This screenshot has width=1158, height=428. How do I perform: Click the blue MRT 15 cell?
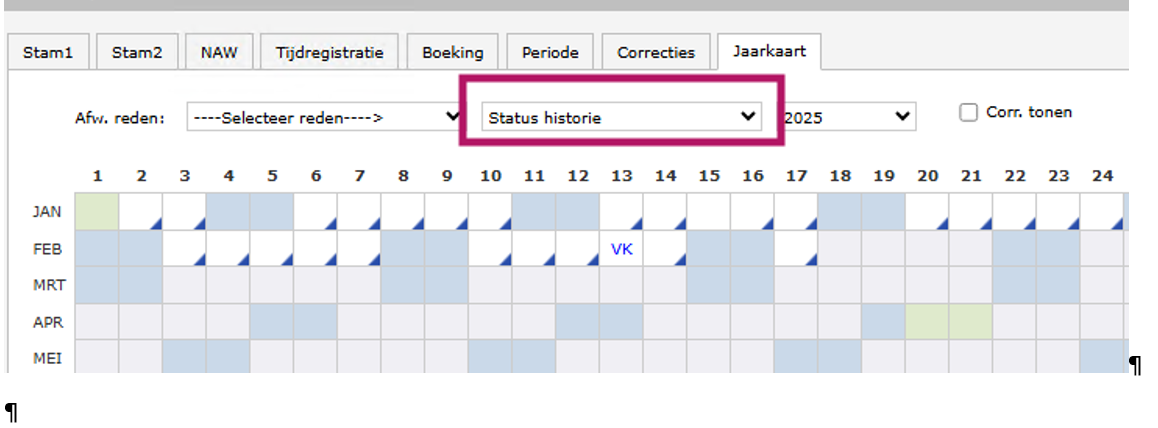click(x=708, y=286)
